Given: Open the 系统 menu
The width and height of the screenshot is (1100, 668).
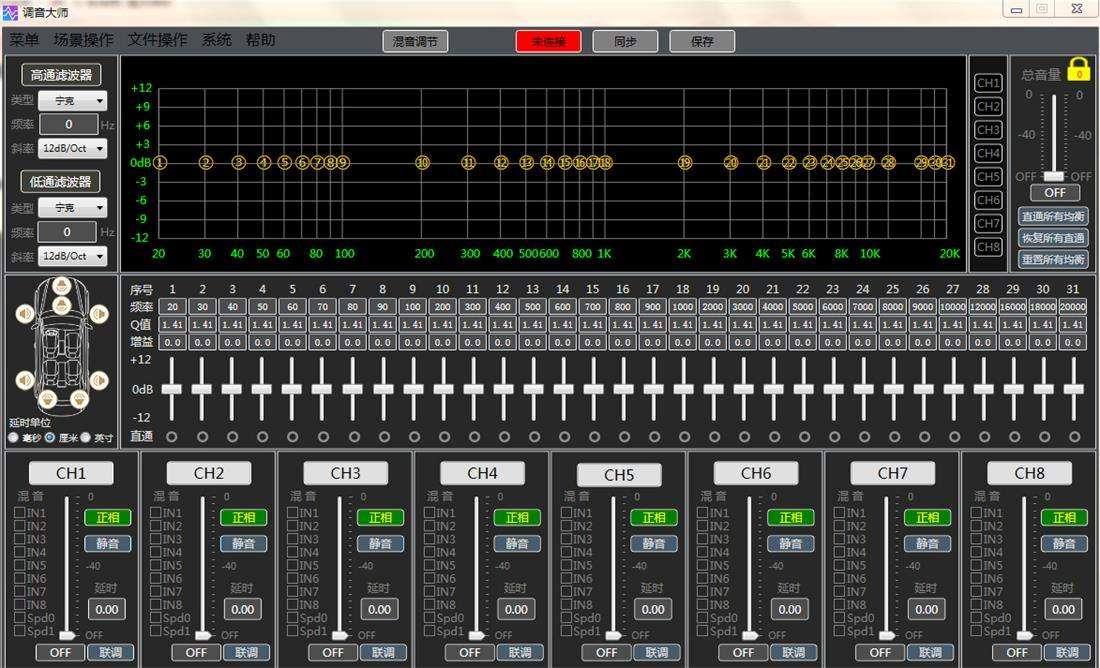Looking at the screenshot, I should [x=217, y=40].
